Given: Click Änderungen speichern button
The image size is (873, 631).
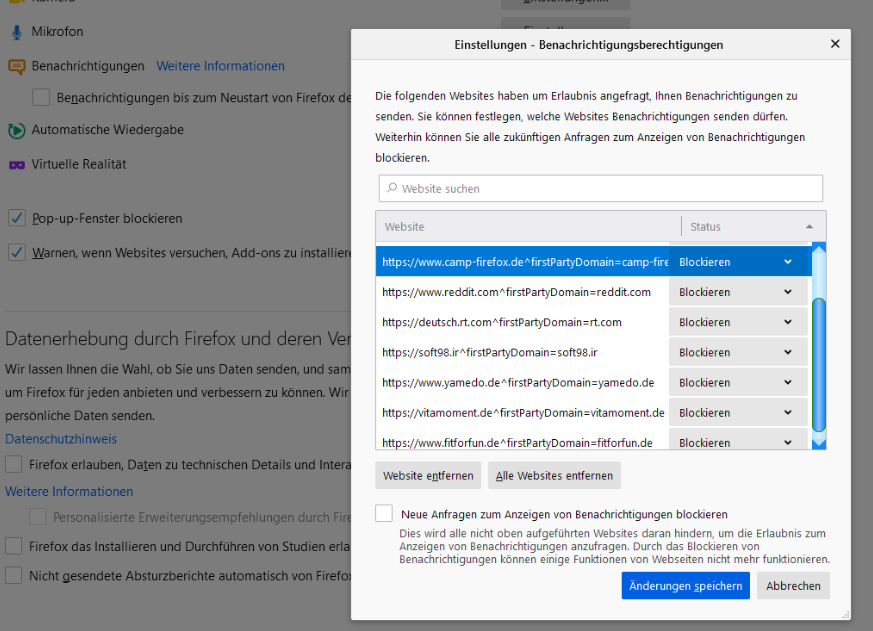Looking at the screenshot, I should pyautogui.click(x=685, y=586).
